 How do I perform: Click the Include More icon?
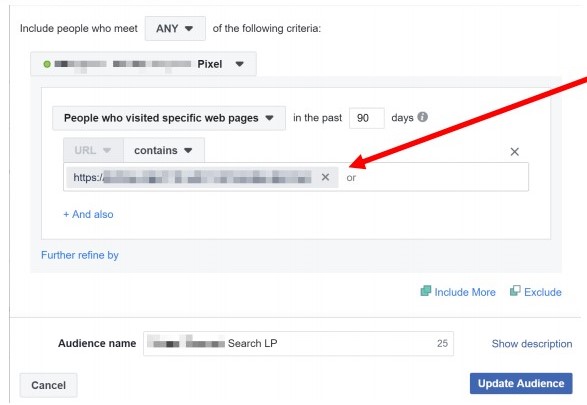click(x=426, y=291)
